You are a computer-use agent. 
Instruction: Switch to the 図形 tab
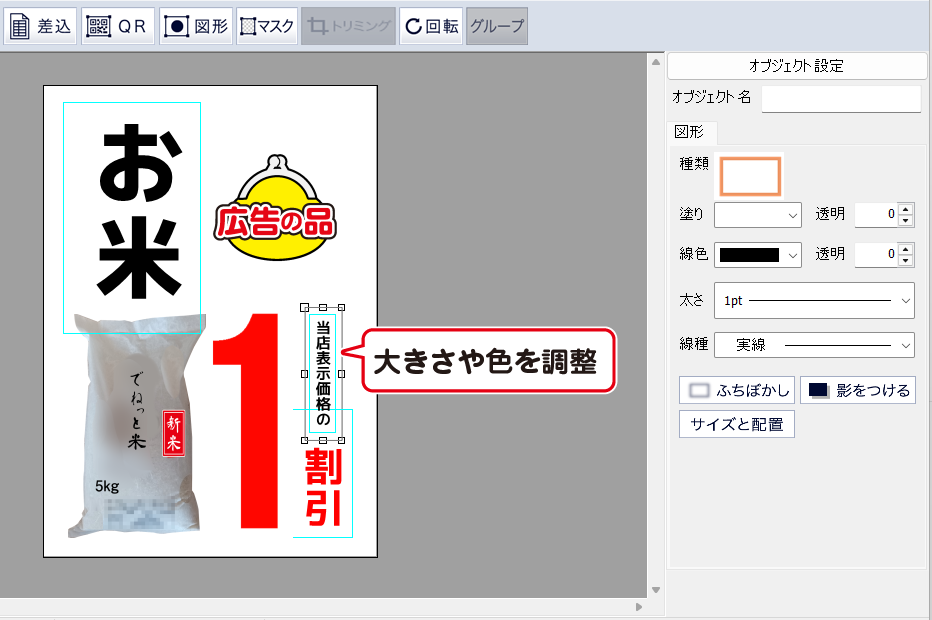[689, 132]
